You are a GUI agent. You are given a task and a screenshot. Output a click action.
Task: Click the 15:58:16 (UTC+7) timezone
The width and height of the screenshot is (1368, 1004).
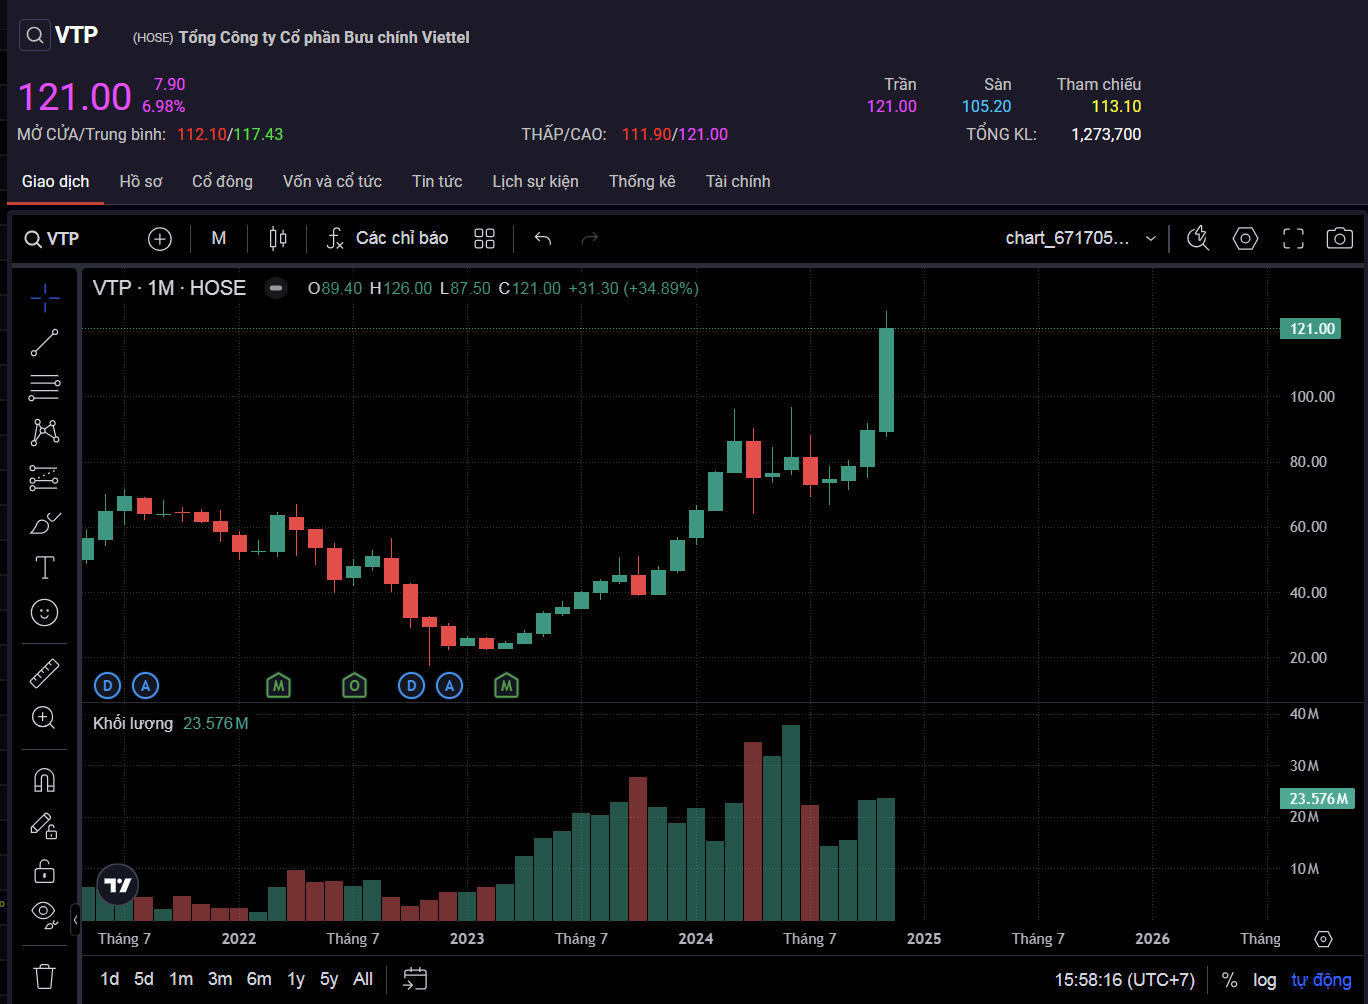(x=1125, y=980)
